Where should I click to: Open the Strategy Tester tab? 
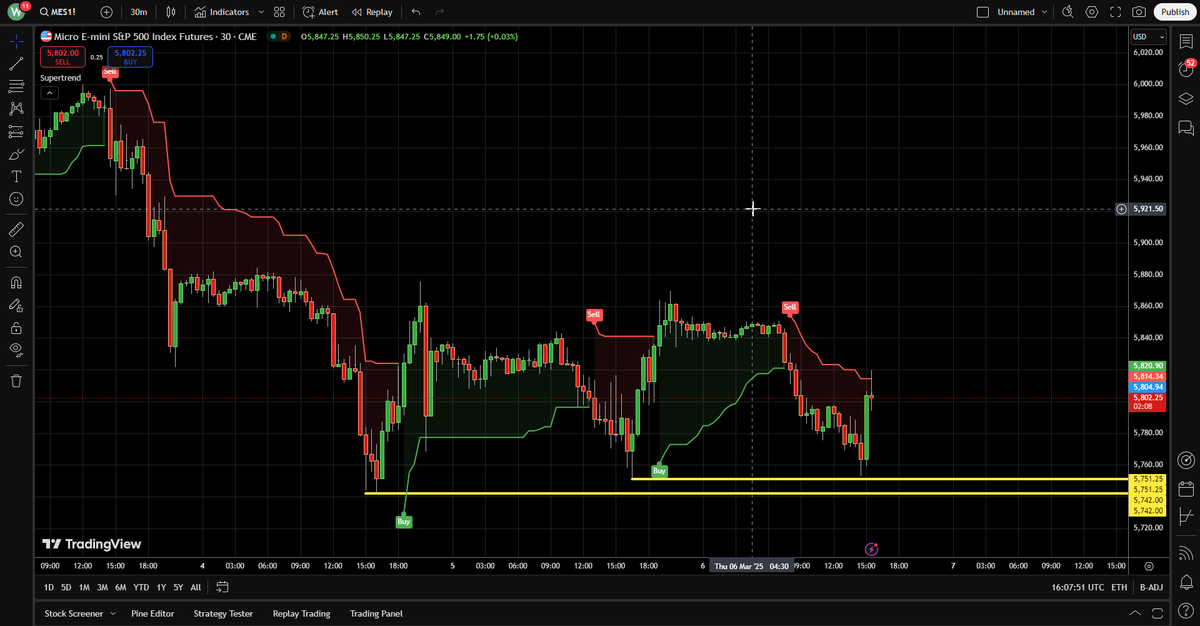(x=223, y=613)
